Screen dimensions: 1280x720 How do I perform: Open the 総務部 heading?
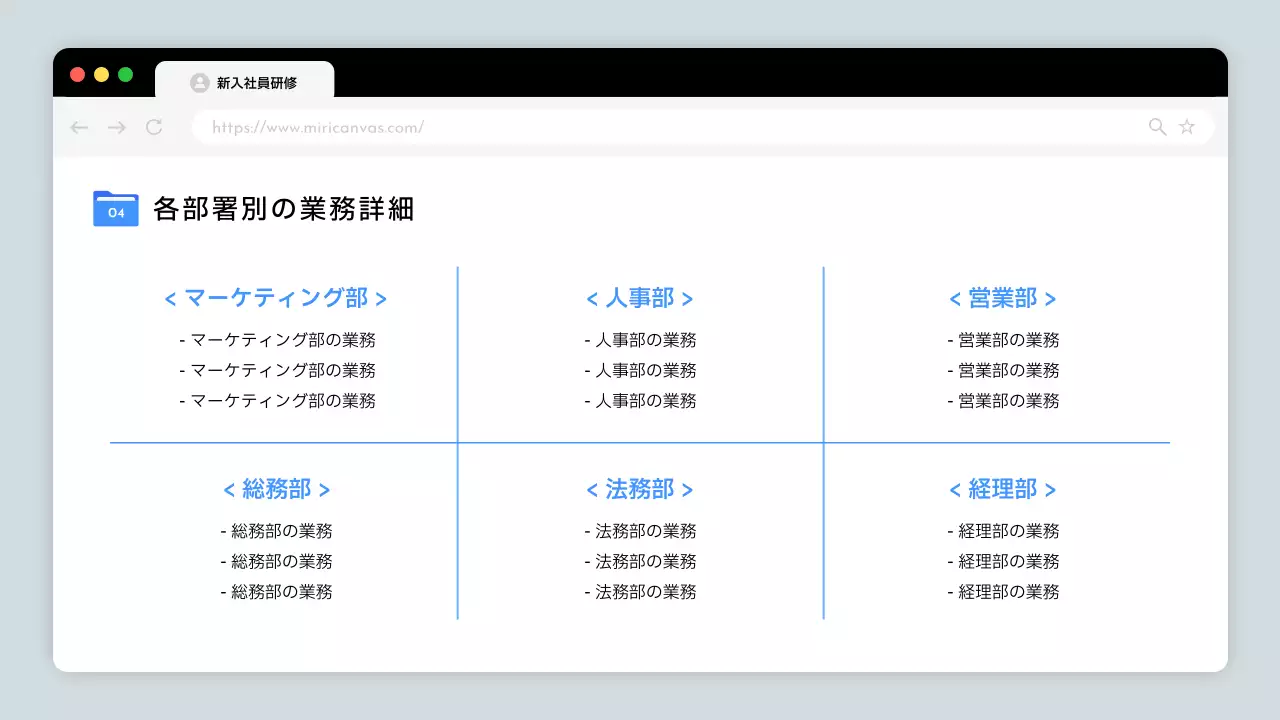click(x=277, y=489)
